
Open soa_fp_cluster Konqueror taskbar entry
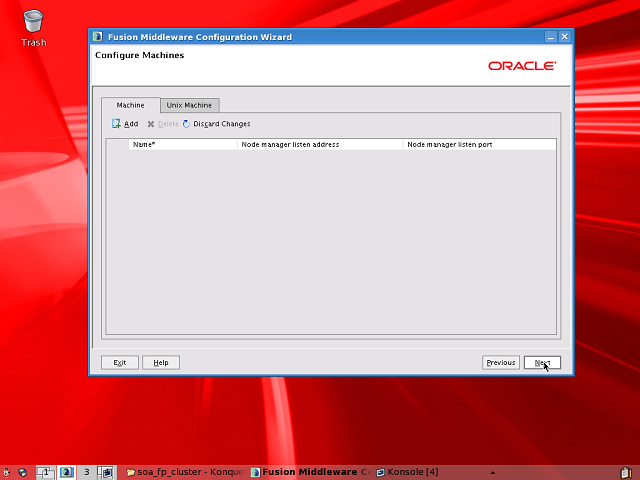point(186,472)
